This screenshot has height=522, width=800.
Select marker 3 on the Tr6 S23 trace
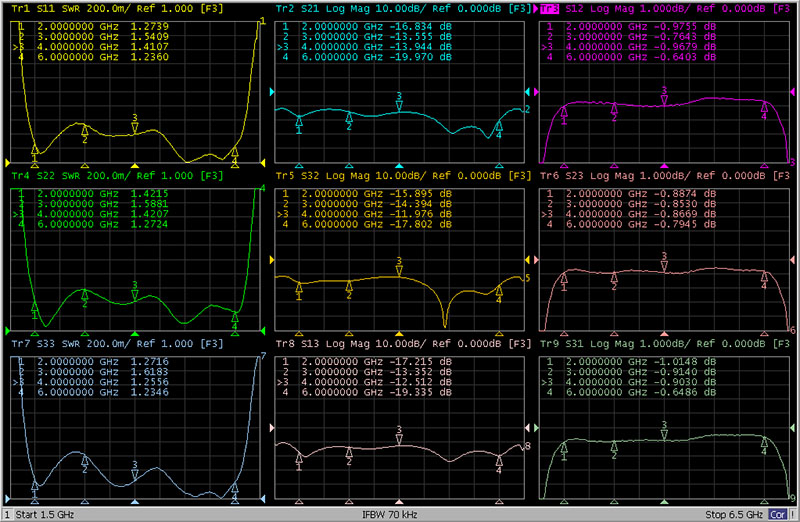click(664, 264)
